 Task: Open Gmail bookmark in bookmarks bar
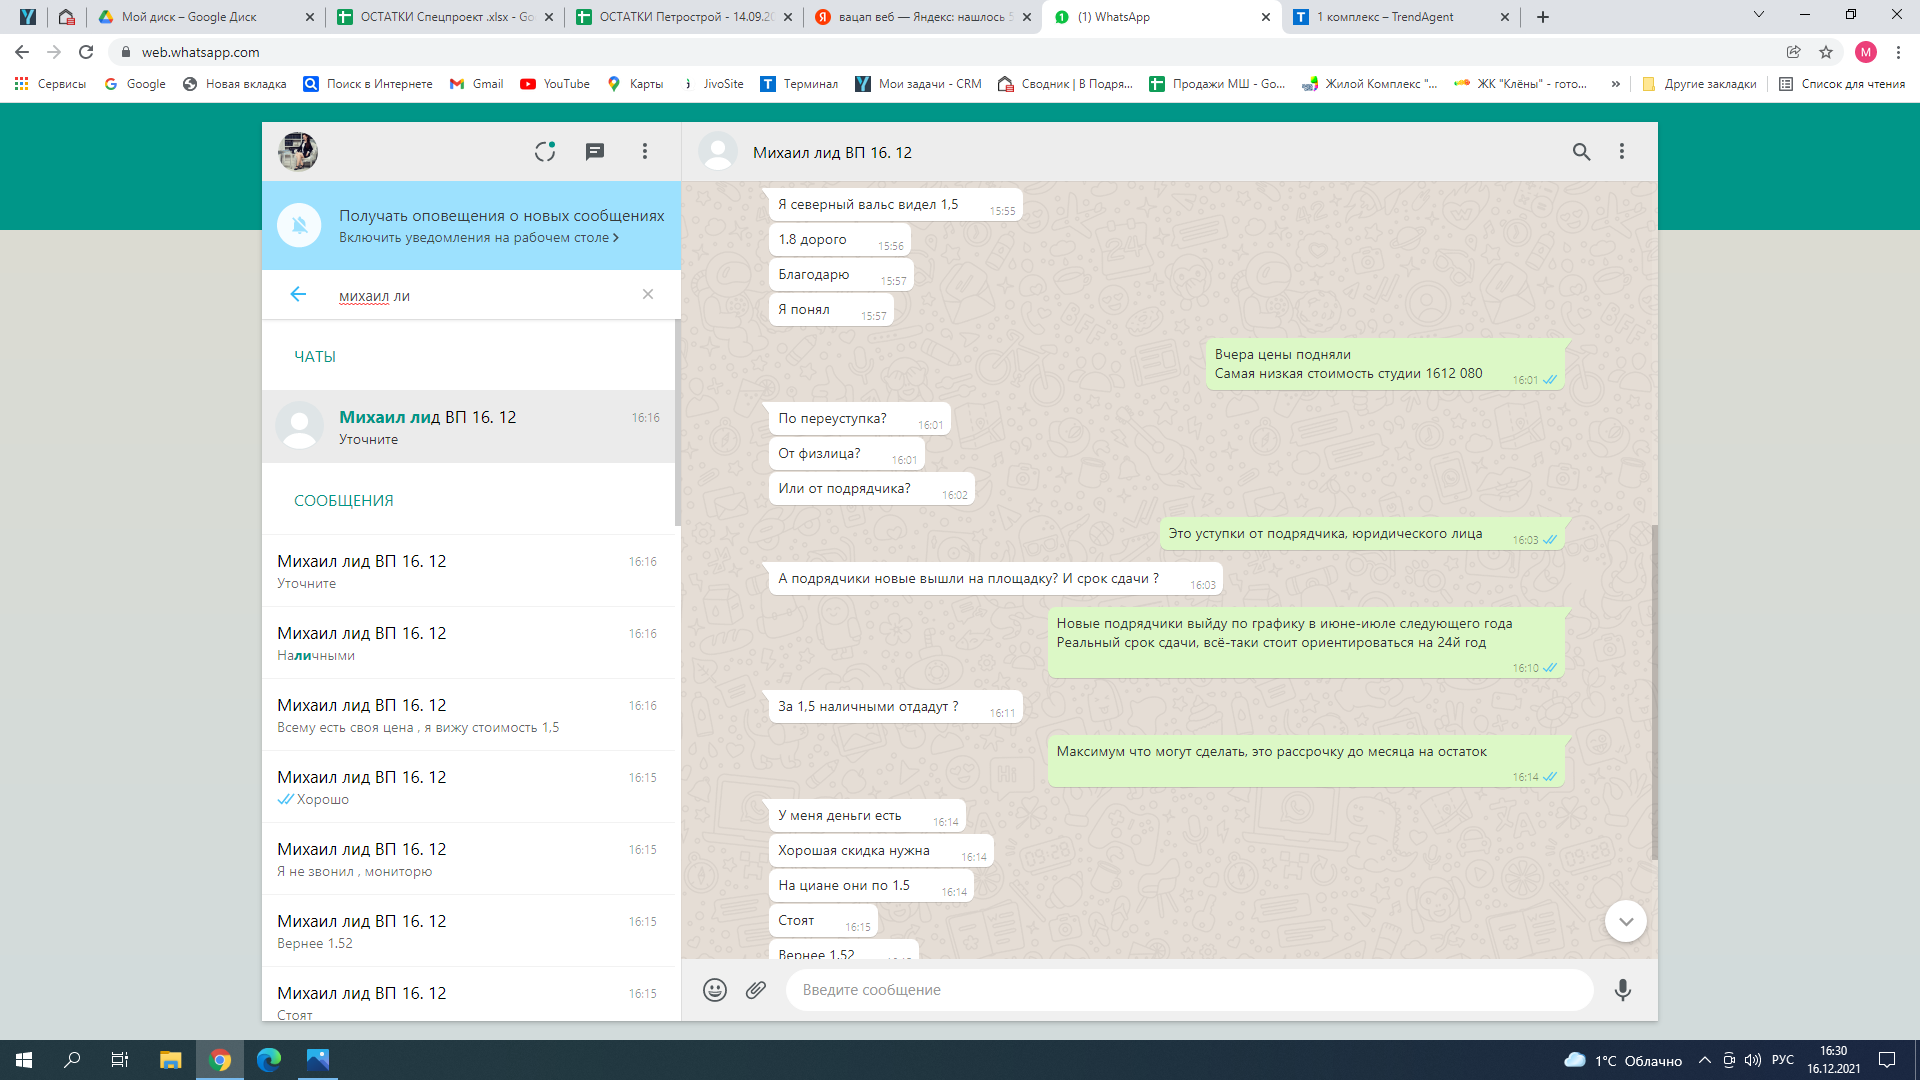pos(477,84)
